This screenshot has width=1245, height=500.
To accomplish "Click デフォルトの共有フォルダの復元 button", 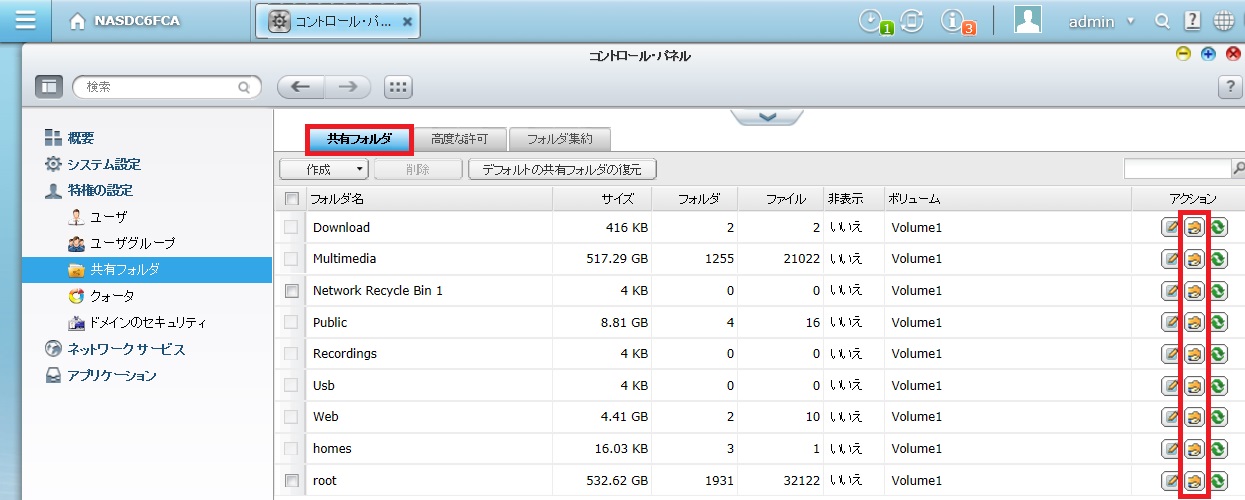I will (562, 169).
